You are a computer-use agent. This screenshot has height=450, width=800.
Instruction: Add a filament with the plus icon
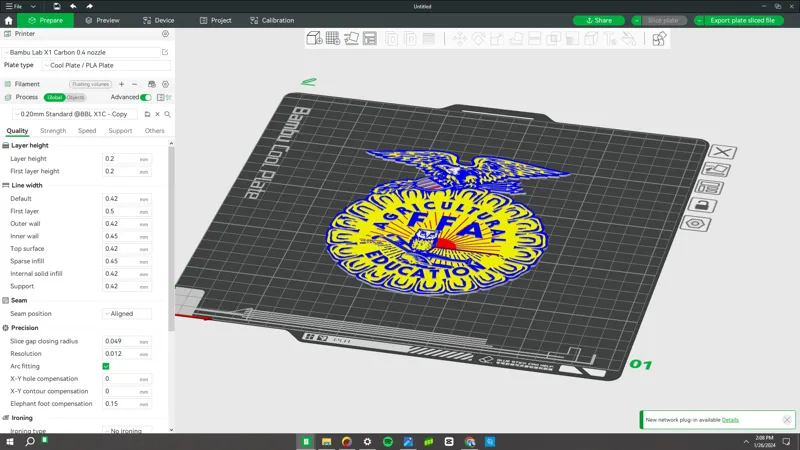click(x=121, y=84)
